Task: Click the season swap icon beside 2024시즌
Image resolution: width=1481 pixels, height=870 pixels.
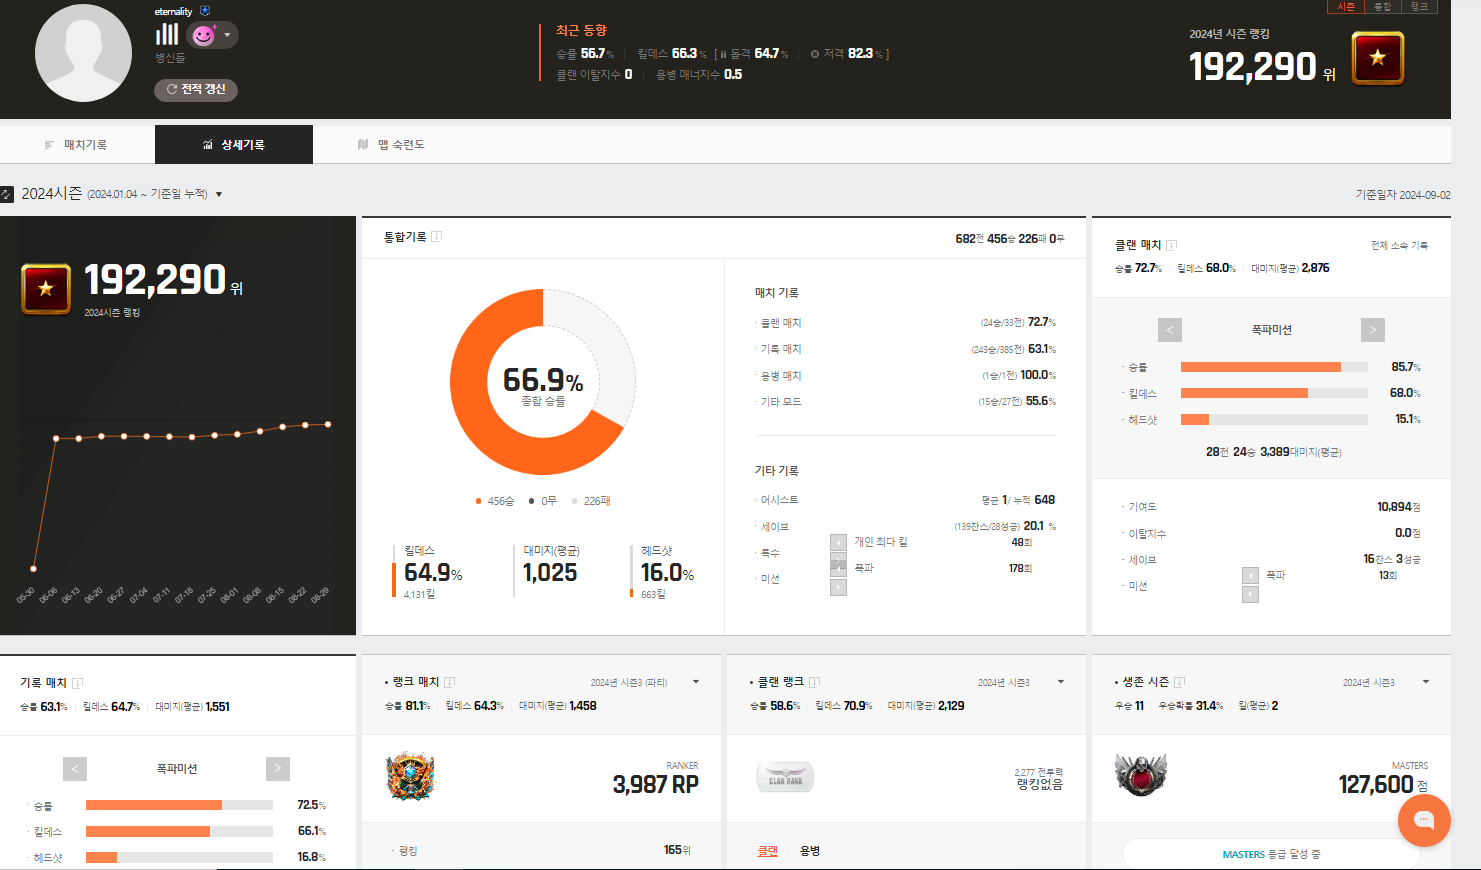Action: (7, 194)
